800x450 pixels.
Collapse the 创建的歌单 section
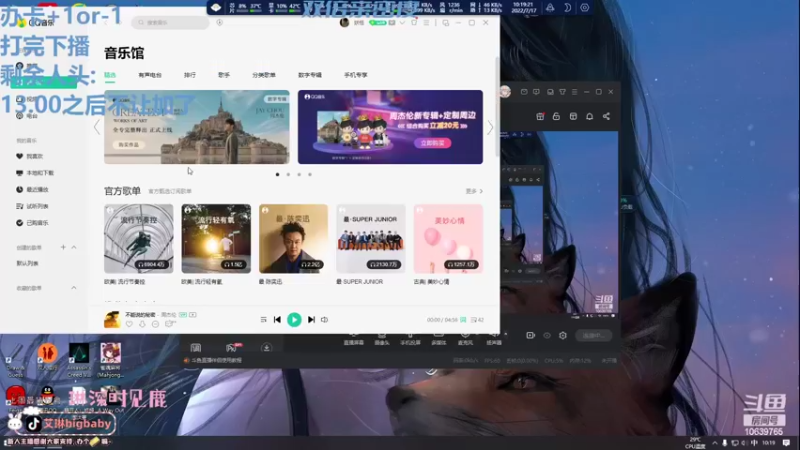74,247
